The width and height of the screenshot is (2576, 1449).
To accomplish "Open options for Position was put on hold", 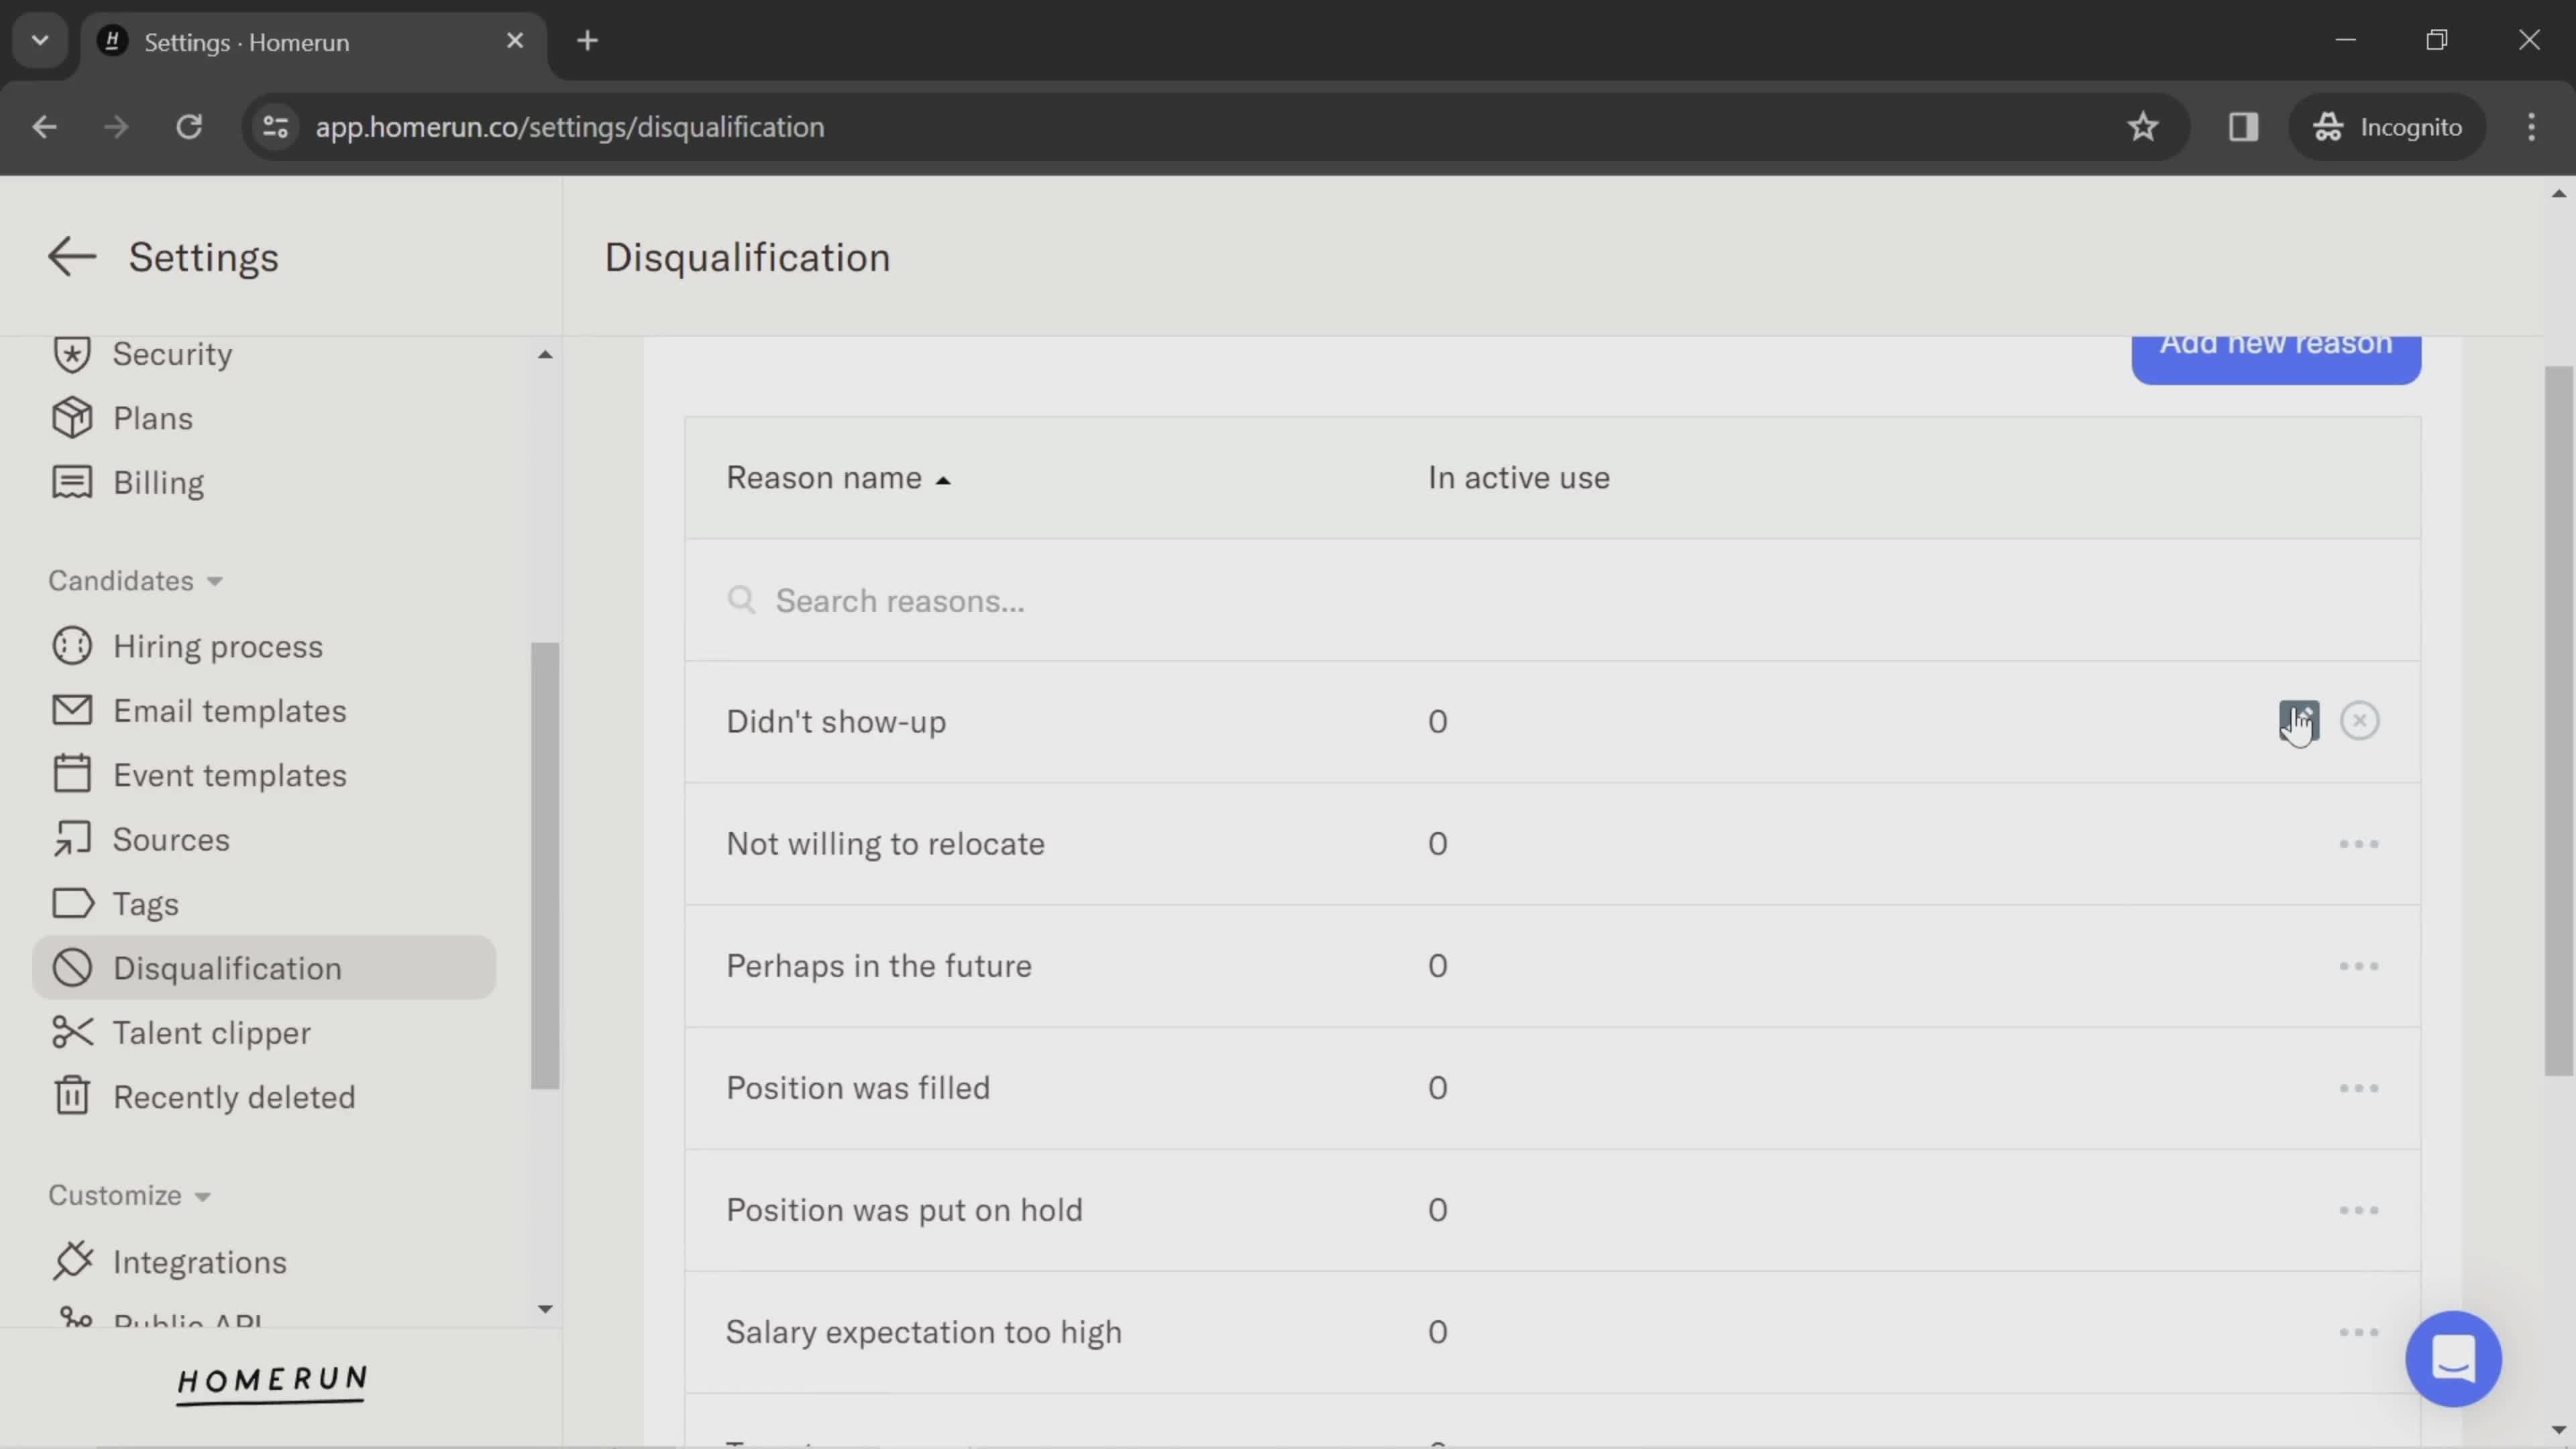I will [x=2358, y=1210].
